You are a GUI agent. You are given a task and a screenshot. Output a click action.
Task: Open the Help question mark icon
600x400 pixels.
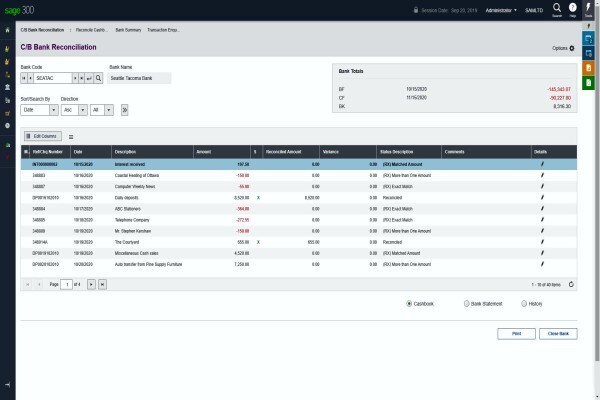coord(572,8)
